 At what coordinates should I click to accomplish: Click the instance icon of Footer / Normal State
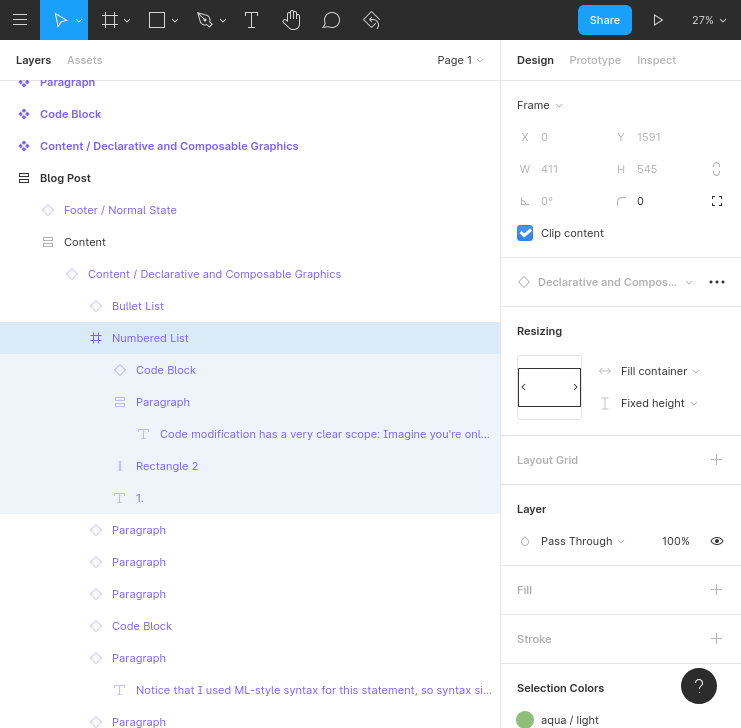[x=48, y=210]
